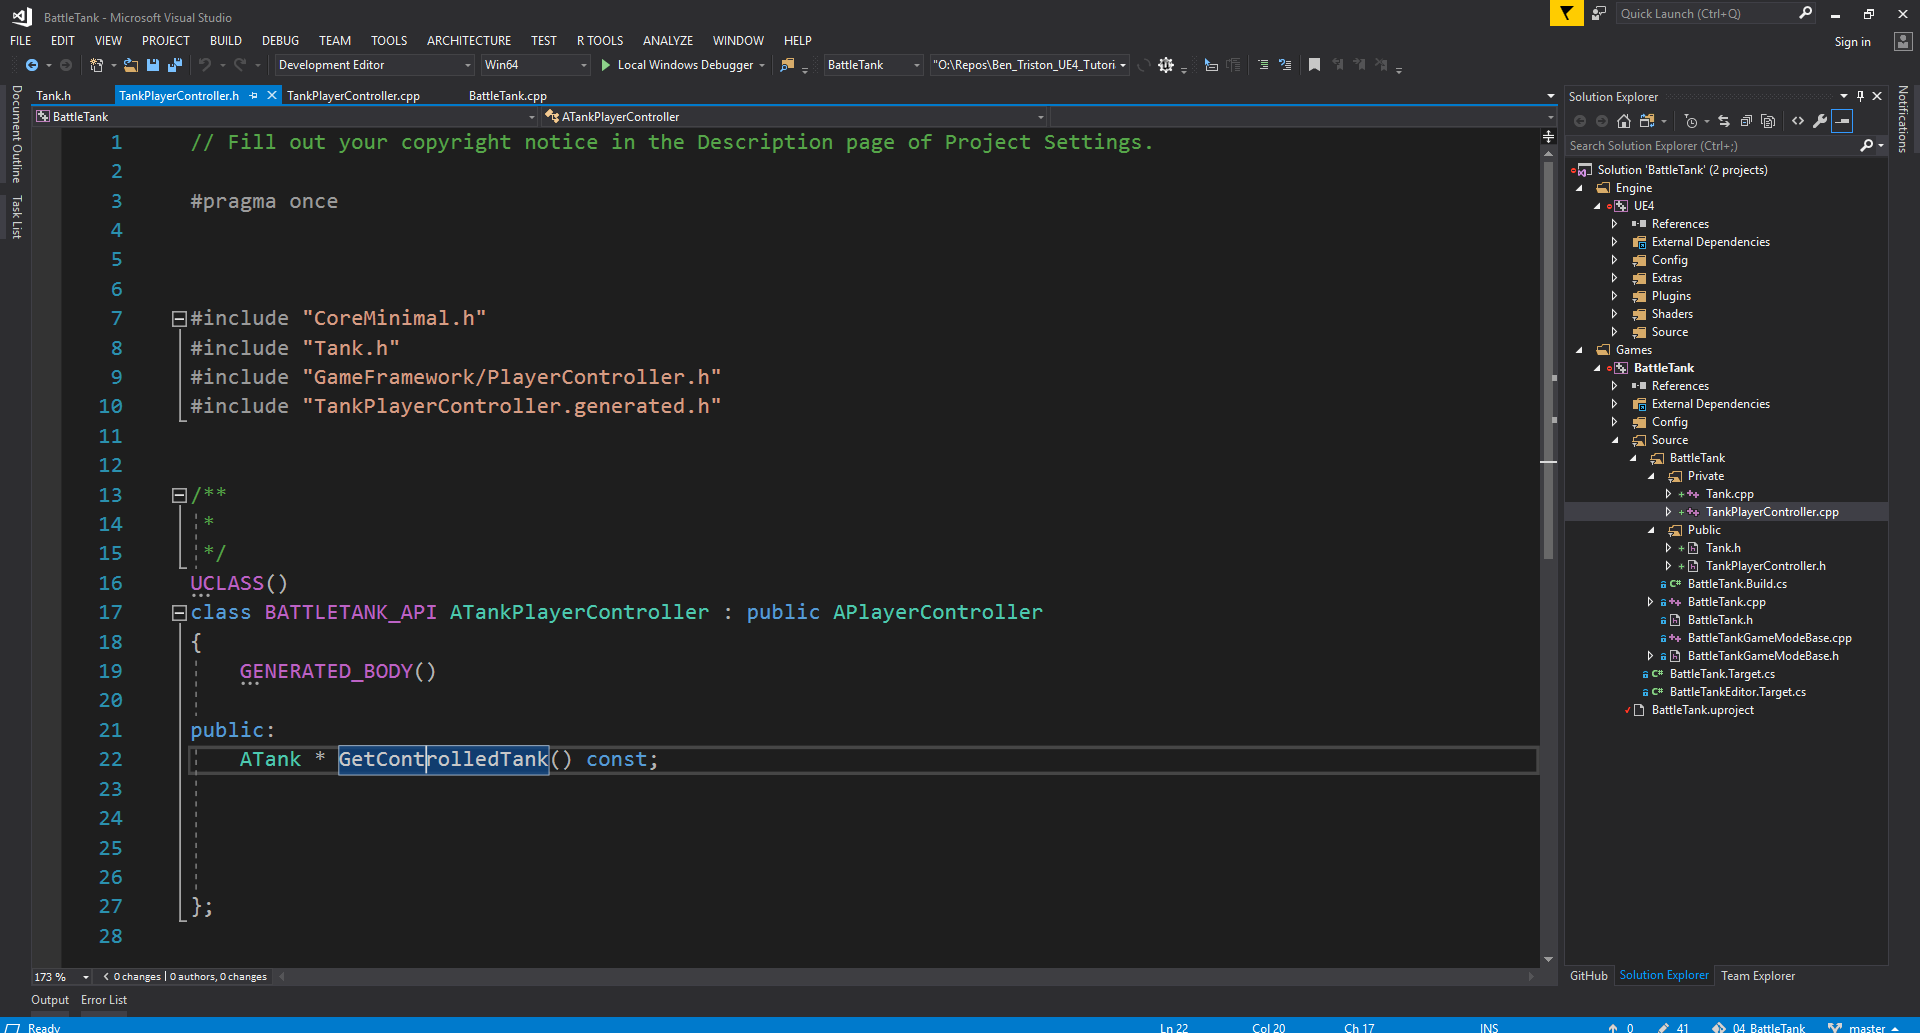Collapse the #include region on line 7
1920x1033 pixels.
pos(179,319)
